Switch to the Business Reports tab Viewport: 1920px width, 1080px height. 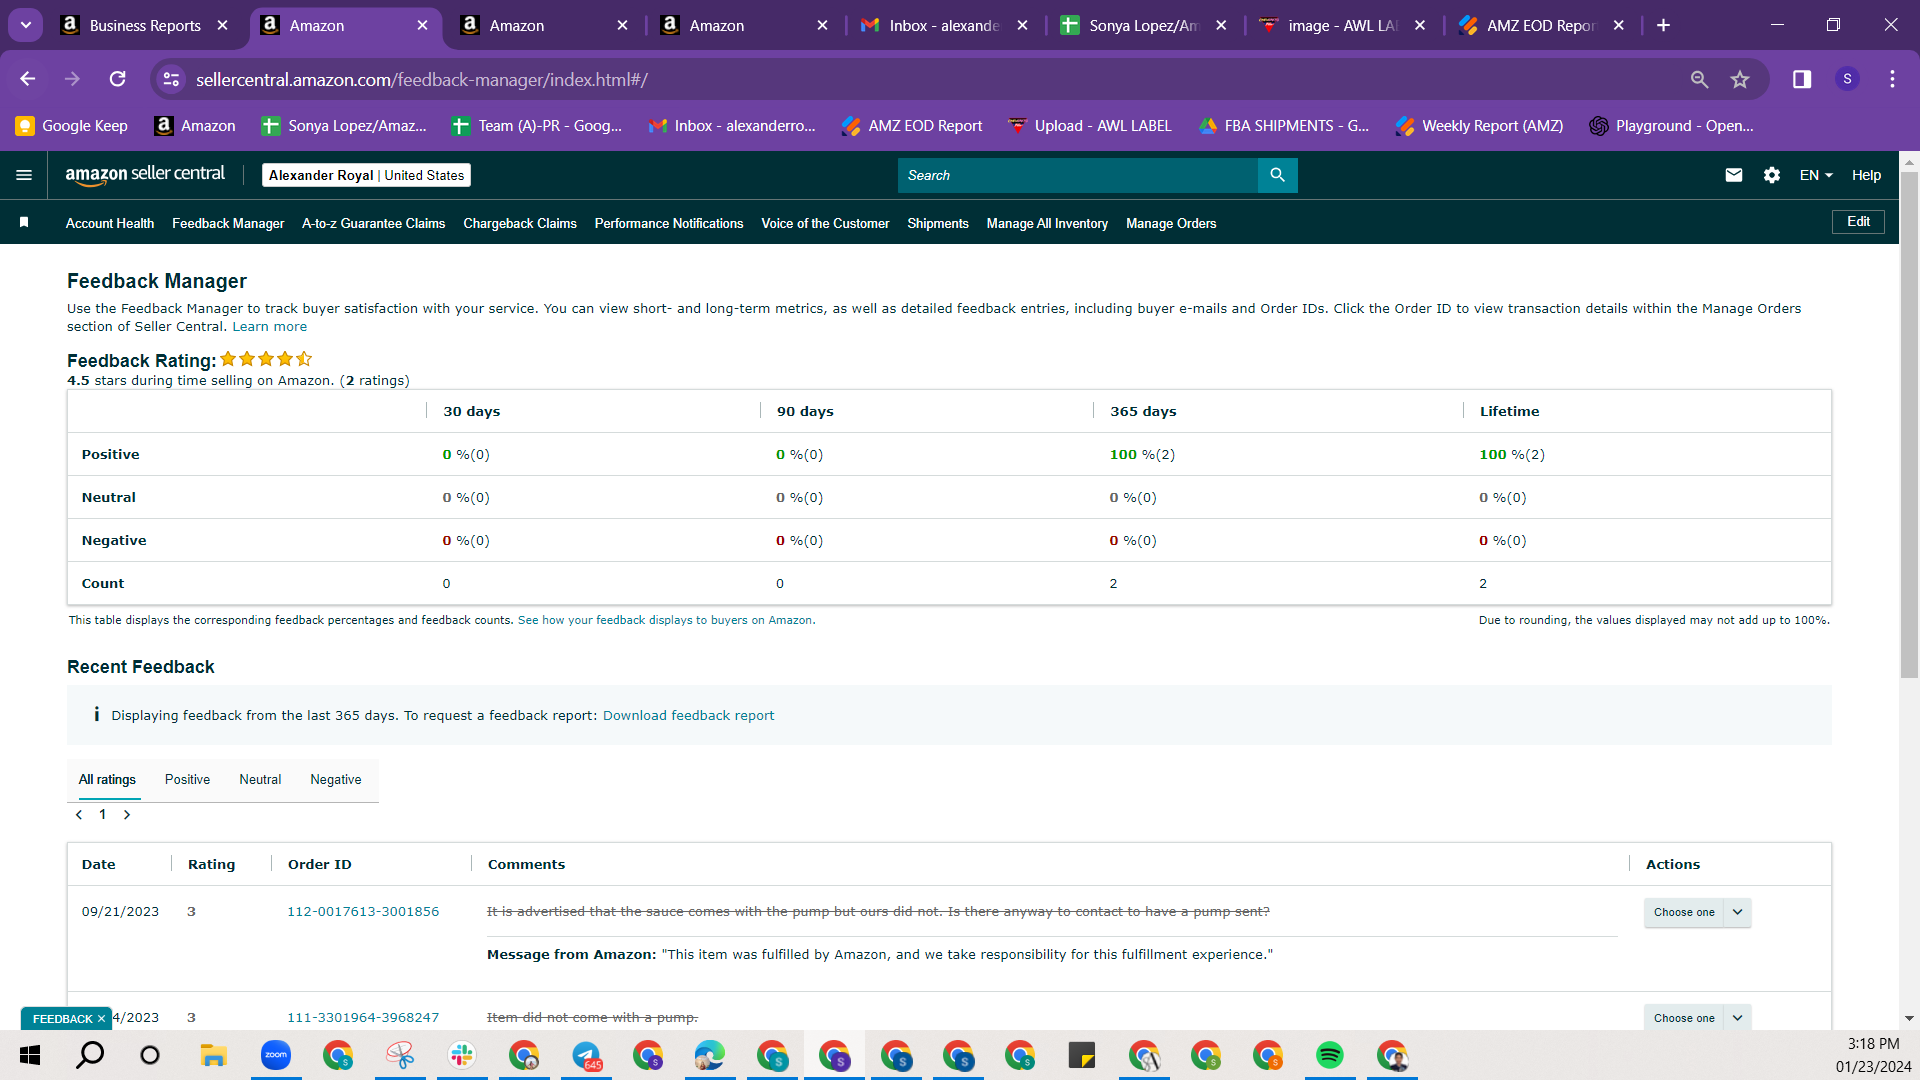[145, 25]
